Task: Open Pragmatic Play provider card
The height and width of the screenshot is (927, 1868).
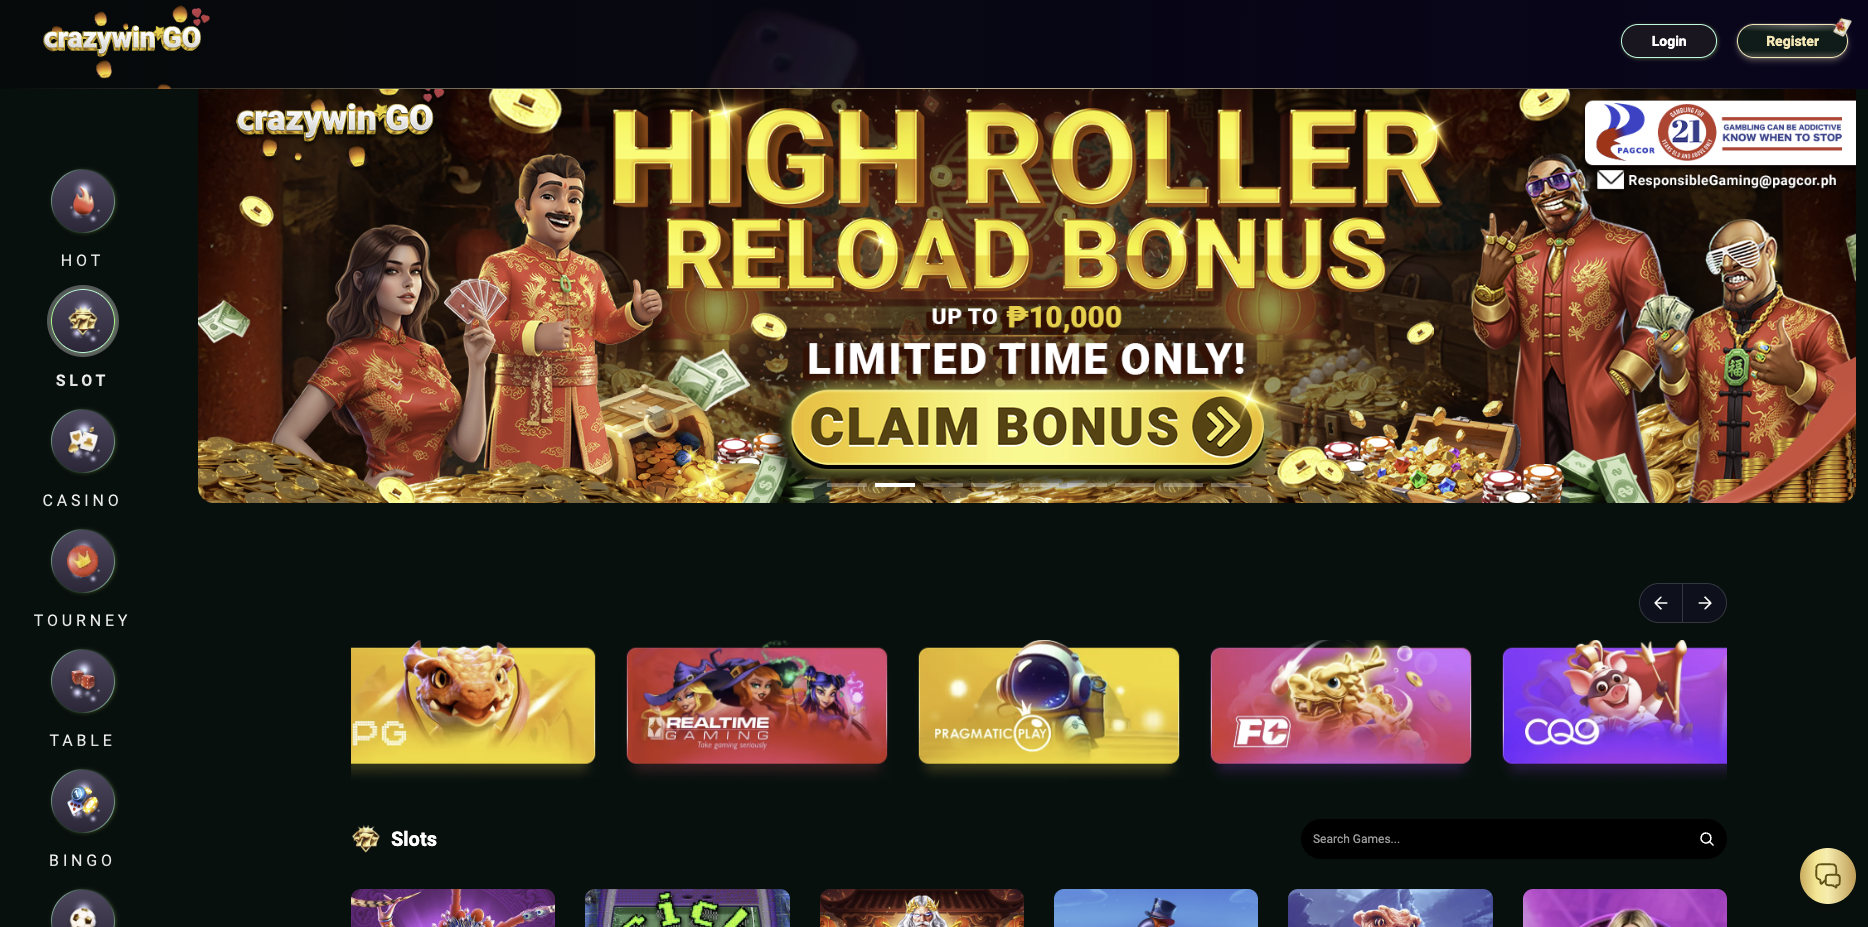Action: (1049, 705)
